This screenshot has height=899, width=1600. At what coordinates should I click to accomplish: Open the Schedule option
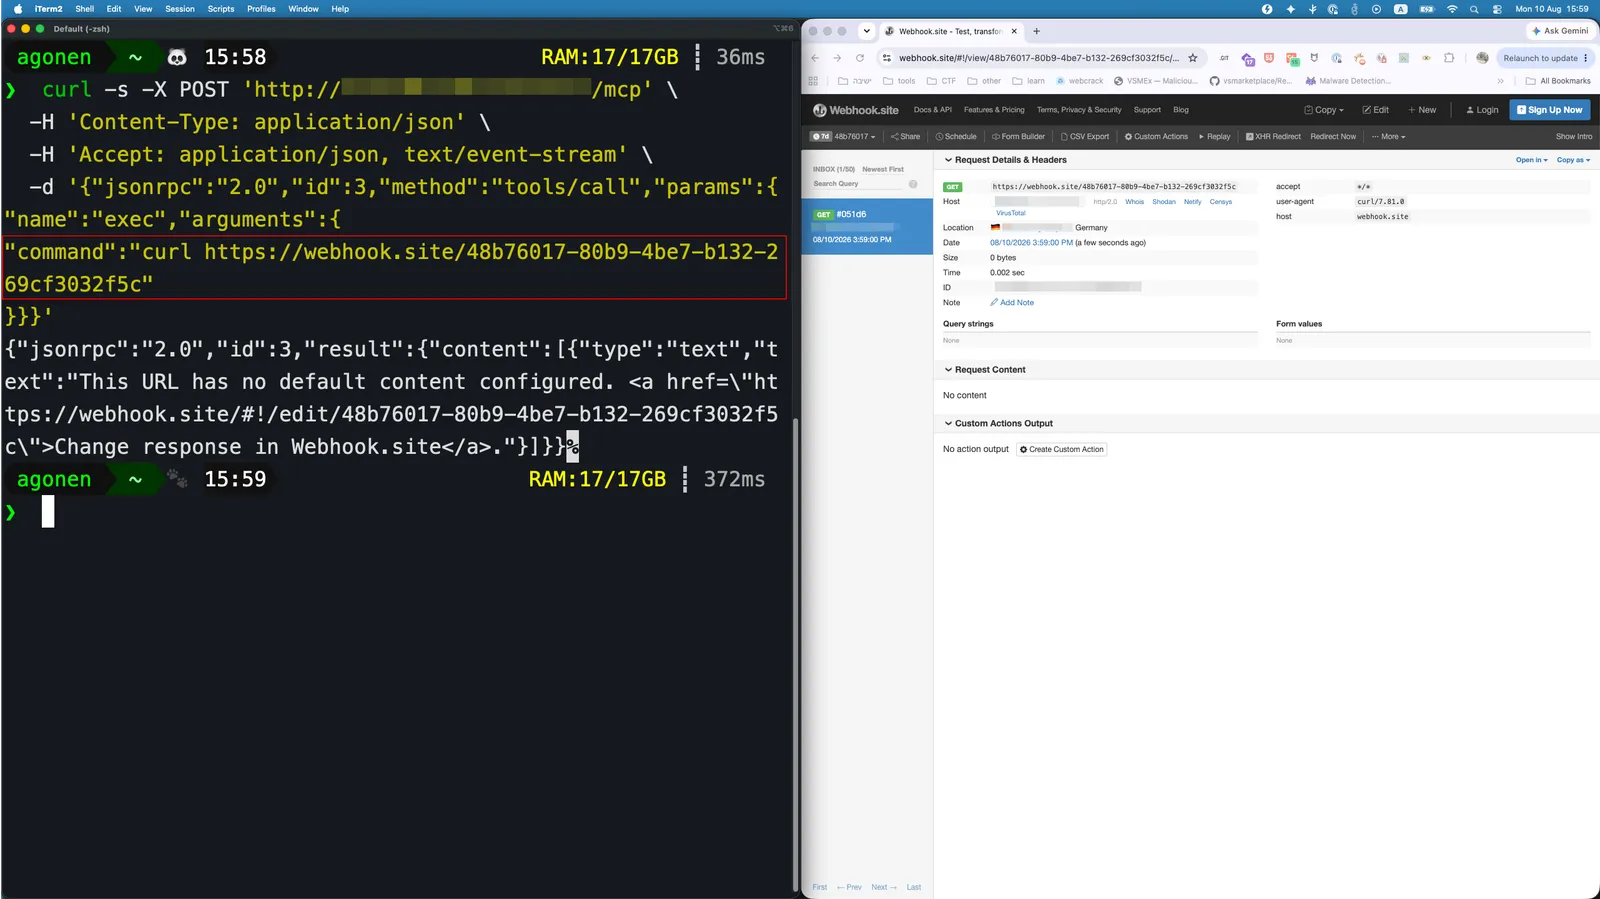pyautogui.click(x=956, y=137)
